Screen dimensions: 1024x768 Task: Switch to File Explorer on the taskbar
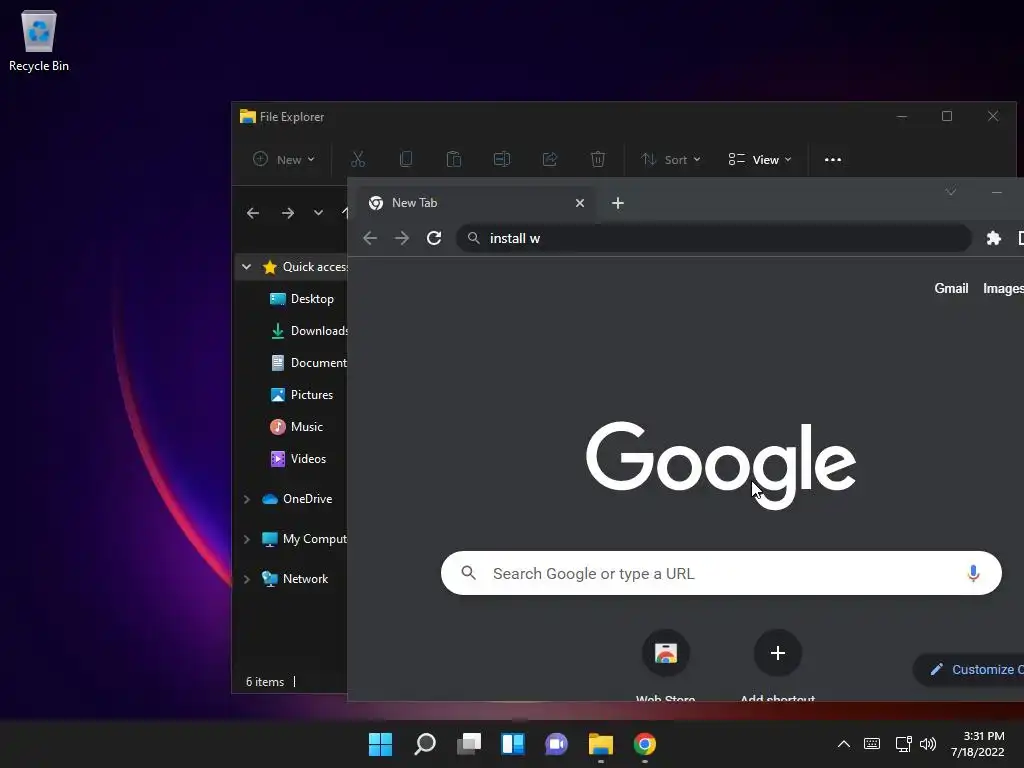[x=601, y=744]
